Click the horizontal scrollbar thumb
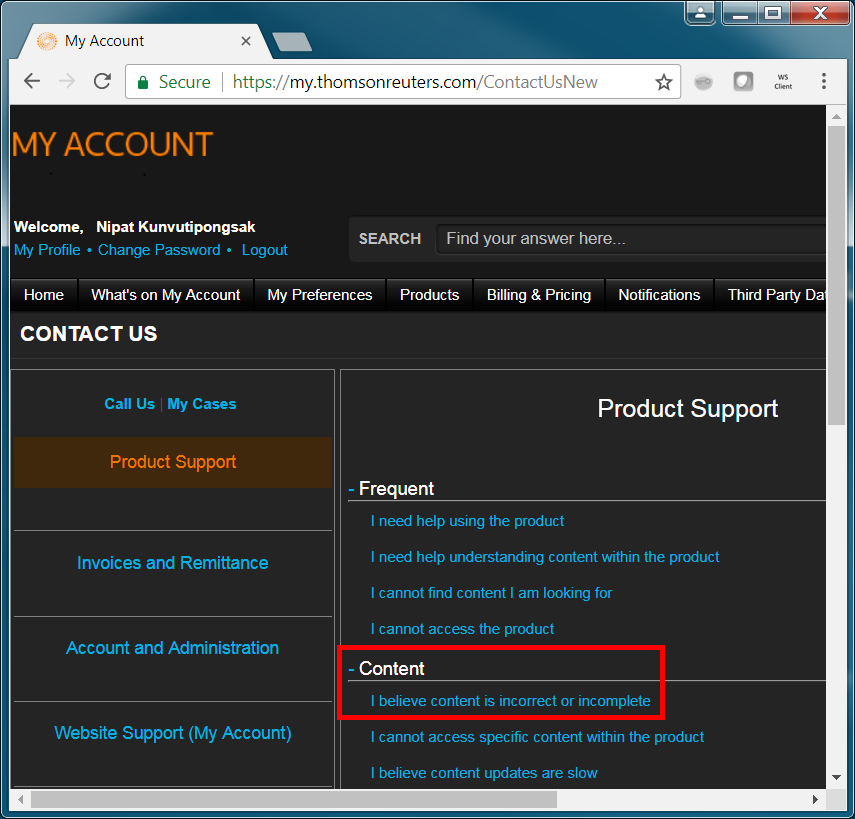 [x=294, y=799]
